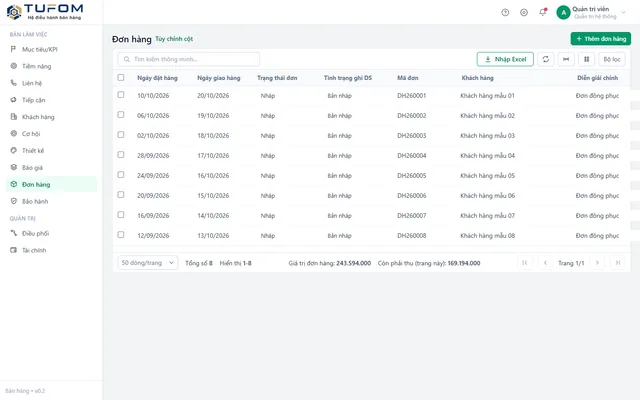Image resolution: width=640 pixels, height=400 pixels.
Task: Click the Khách hàng mẫu 07 cell
Action: pos(487,216)
